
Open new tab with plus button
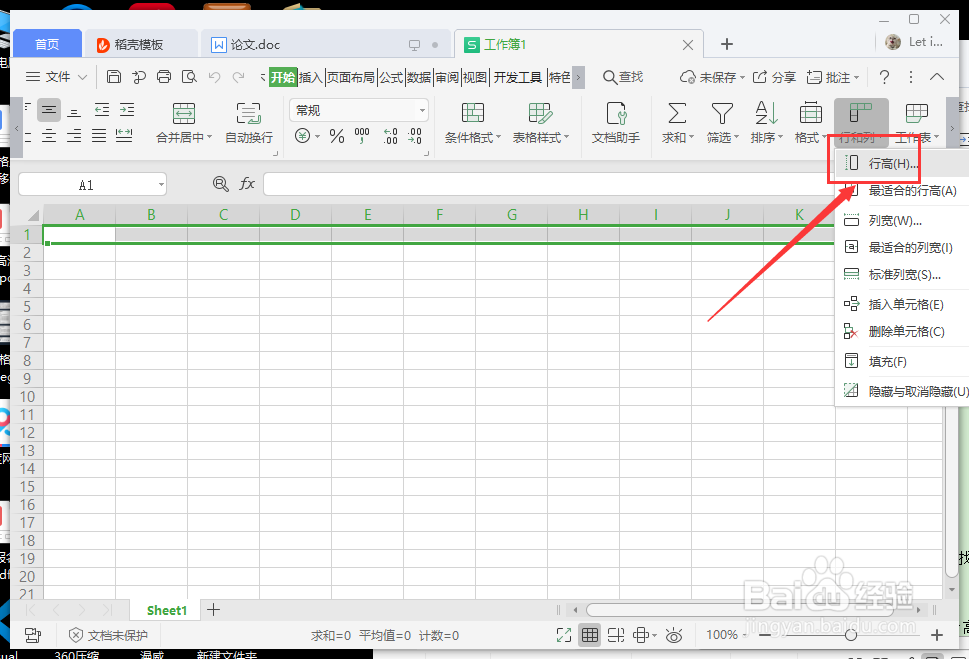pos(727,44)
